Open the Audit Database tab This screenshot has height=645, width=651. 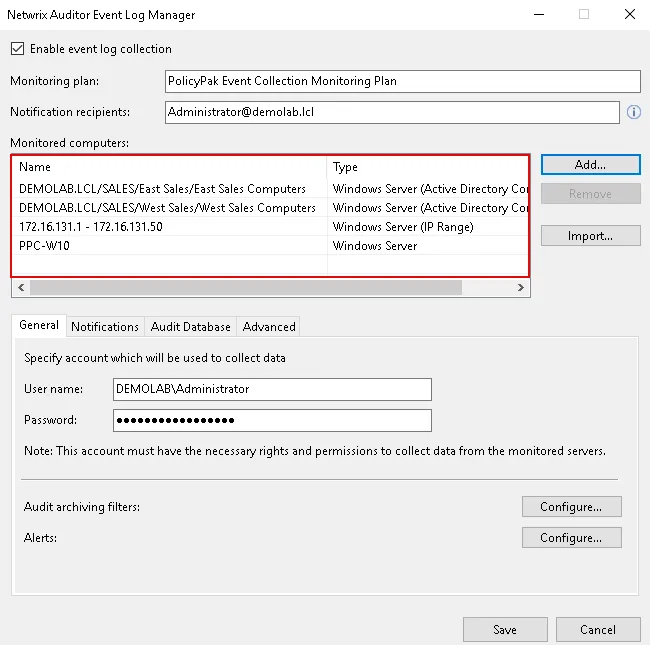click(191, 326)
